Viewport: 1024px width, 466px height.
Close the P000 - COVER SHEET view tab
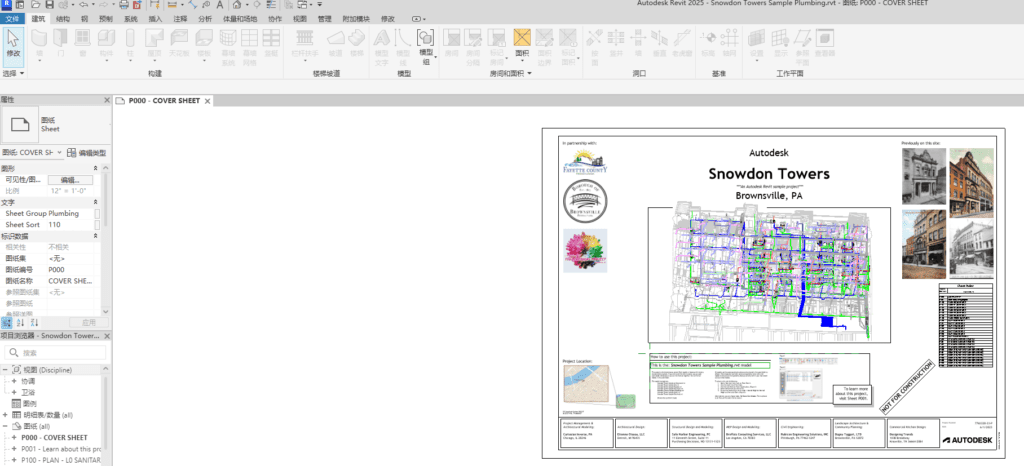click(x=208, y=101)
